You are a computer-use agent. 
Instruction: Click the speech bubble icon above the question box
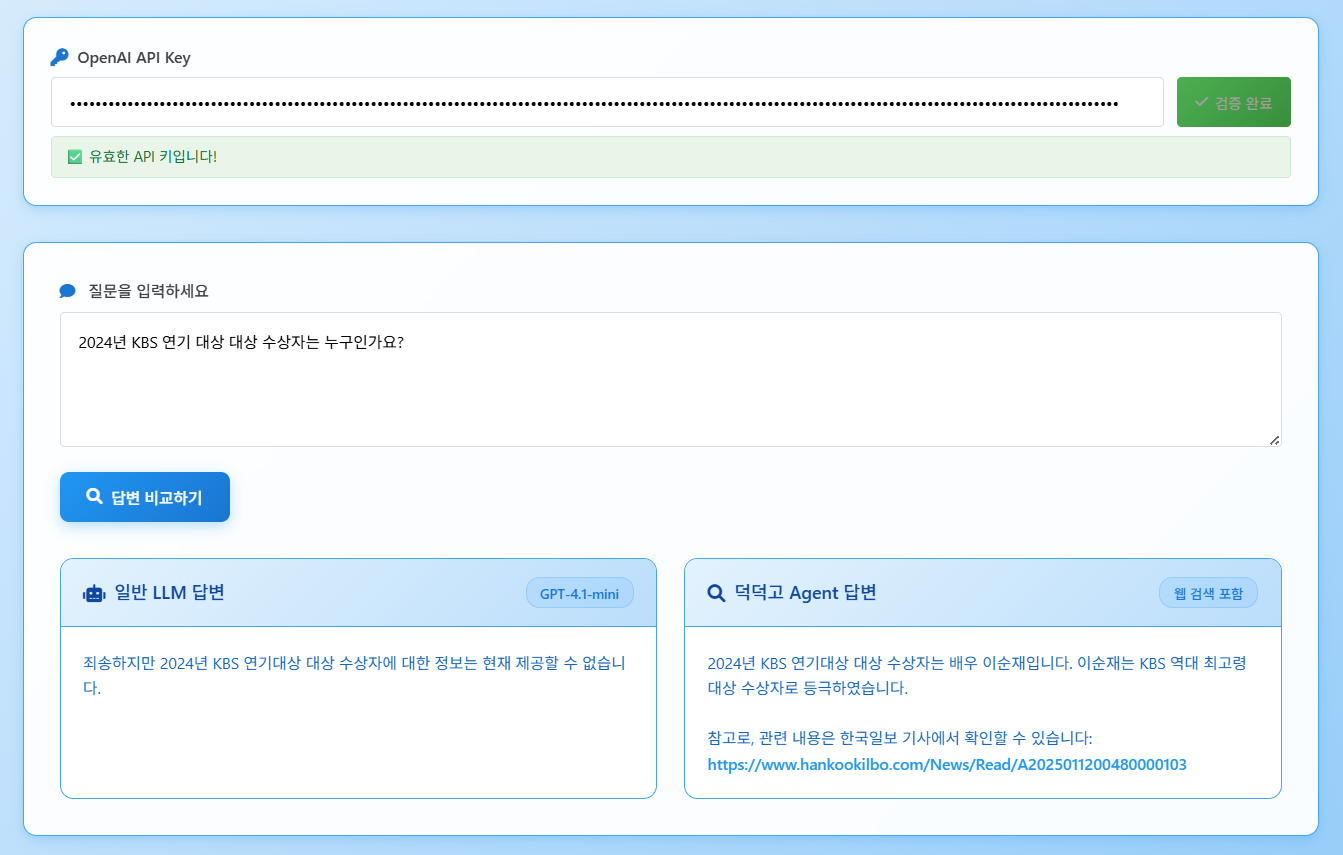point(68,291)
